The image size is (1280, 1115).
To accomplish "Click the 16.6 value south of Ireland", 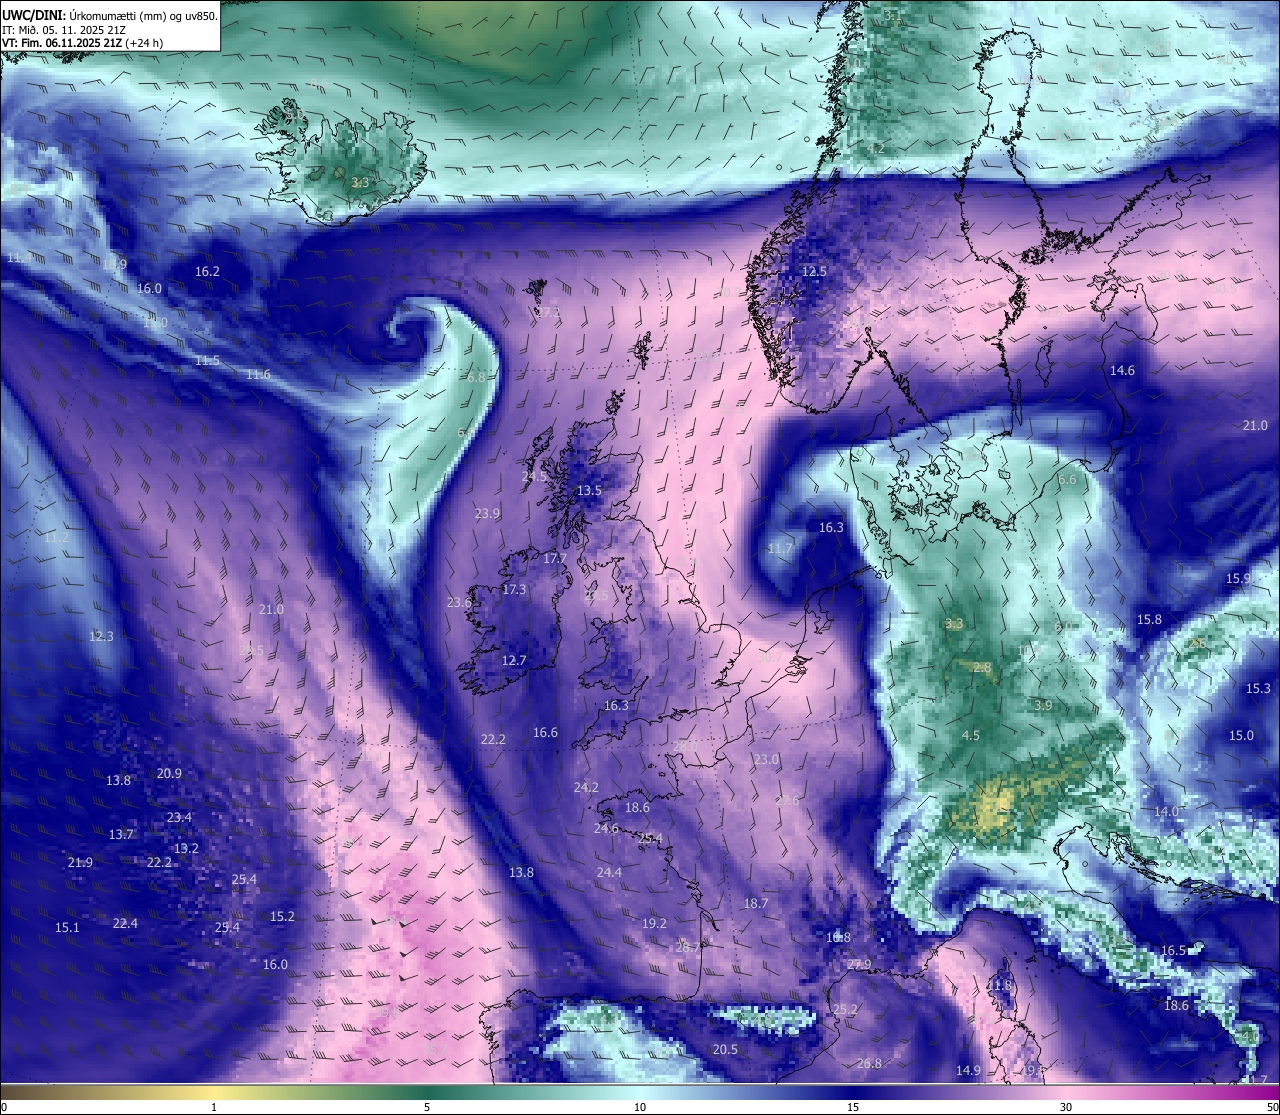I will 545,733.
